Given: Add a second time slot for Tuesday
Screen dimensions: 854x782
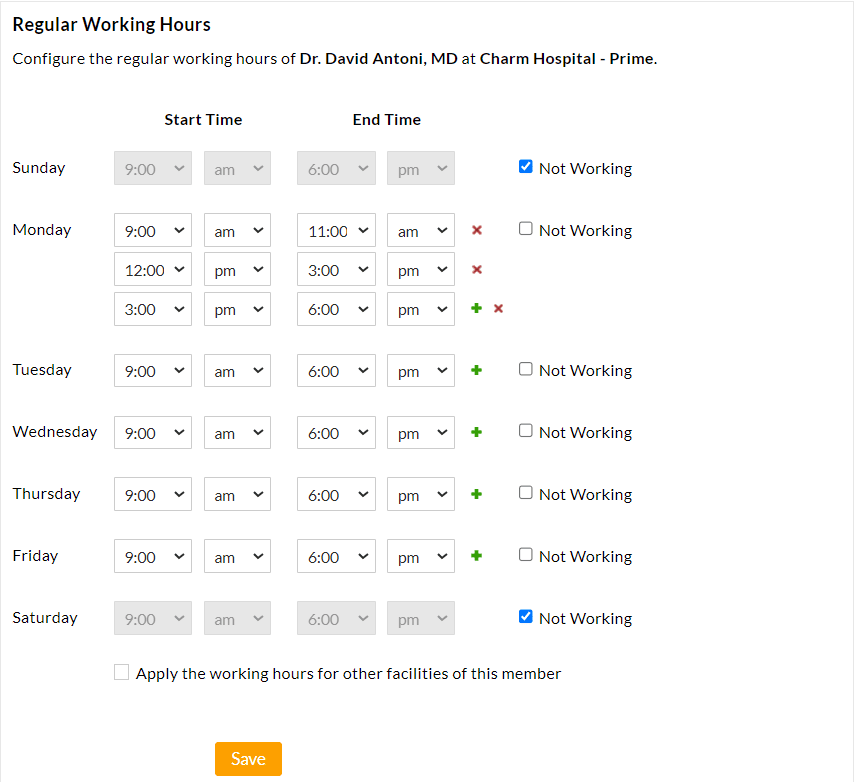Looking at the screenshot, I should tap(476, 370).
